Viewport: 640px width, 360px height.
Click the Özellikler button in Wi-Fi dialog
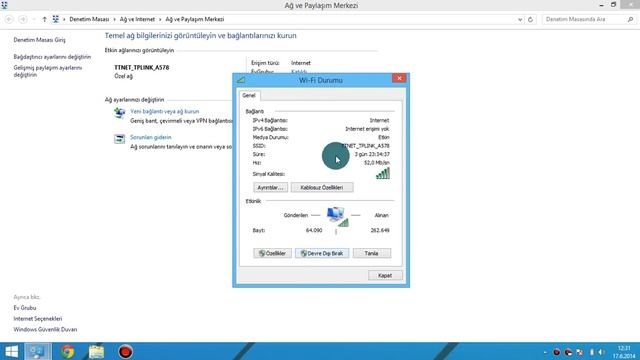272,253
